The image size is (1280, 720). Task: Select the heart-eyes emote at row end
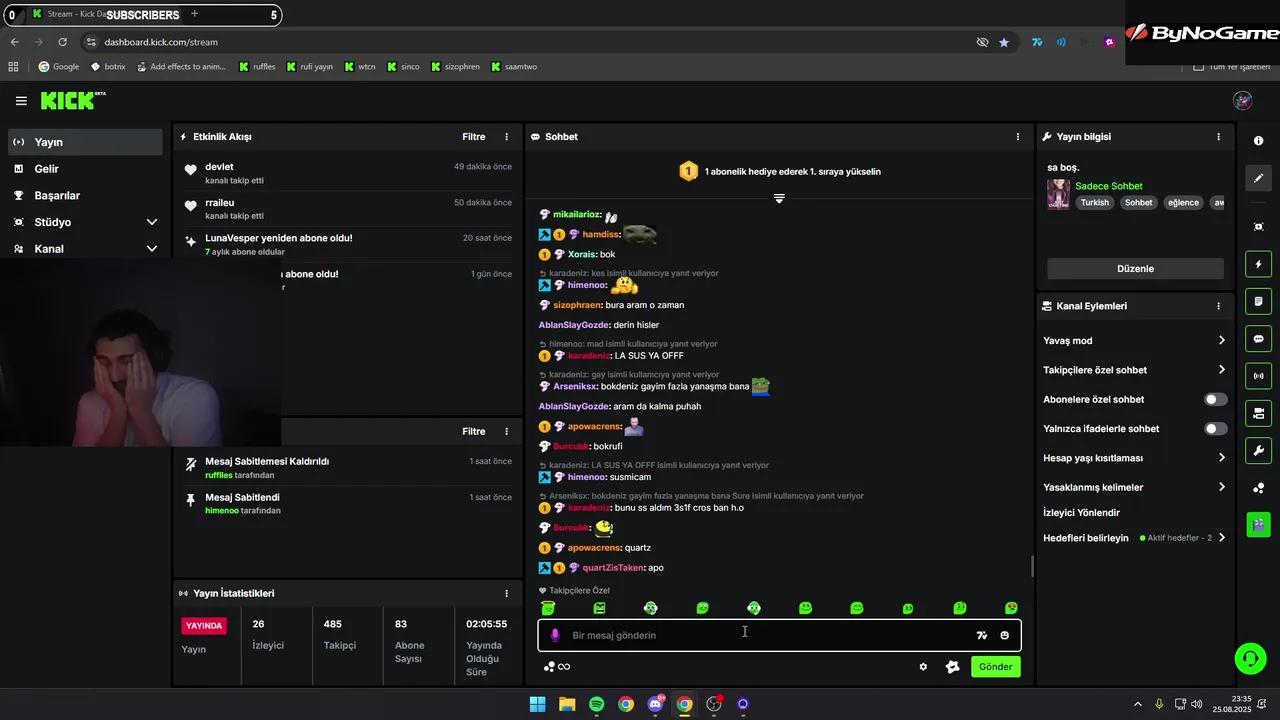(1011, 608)
